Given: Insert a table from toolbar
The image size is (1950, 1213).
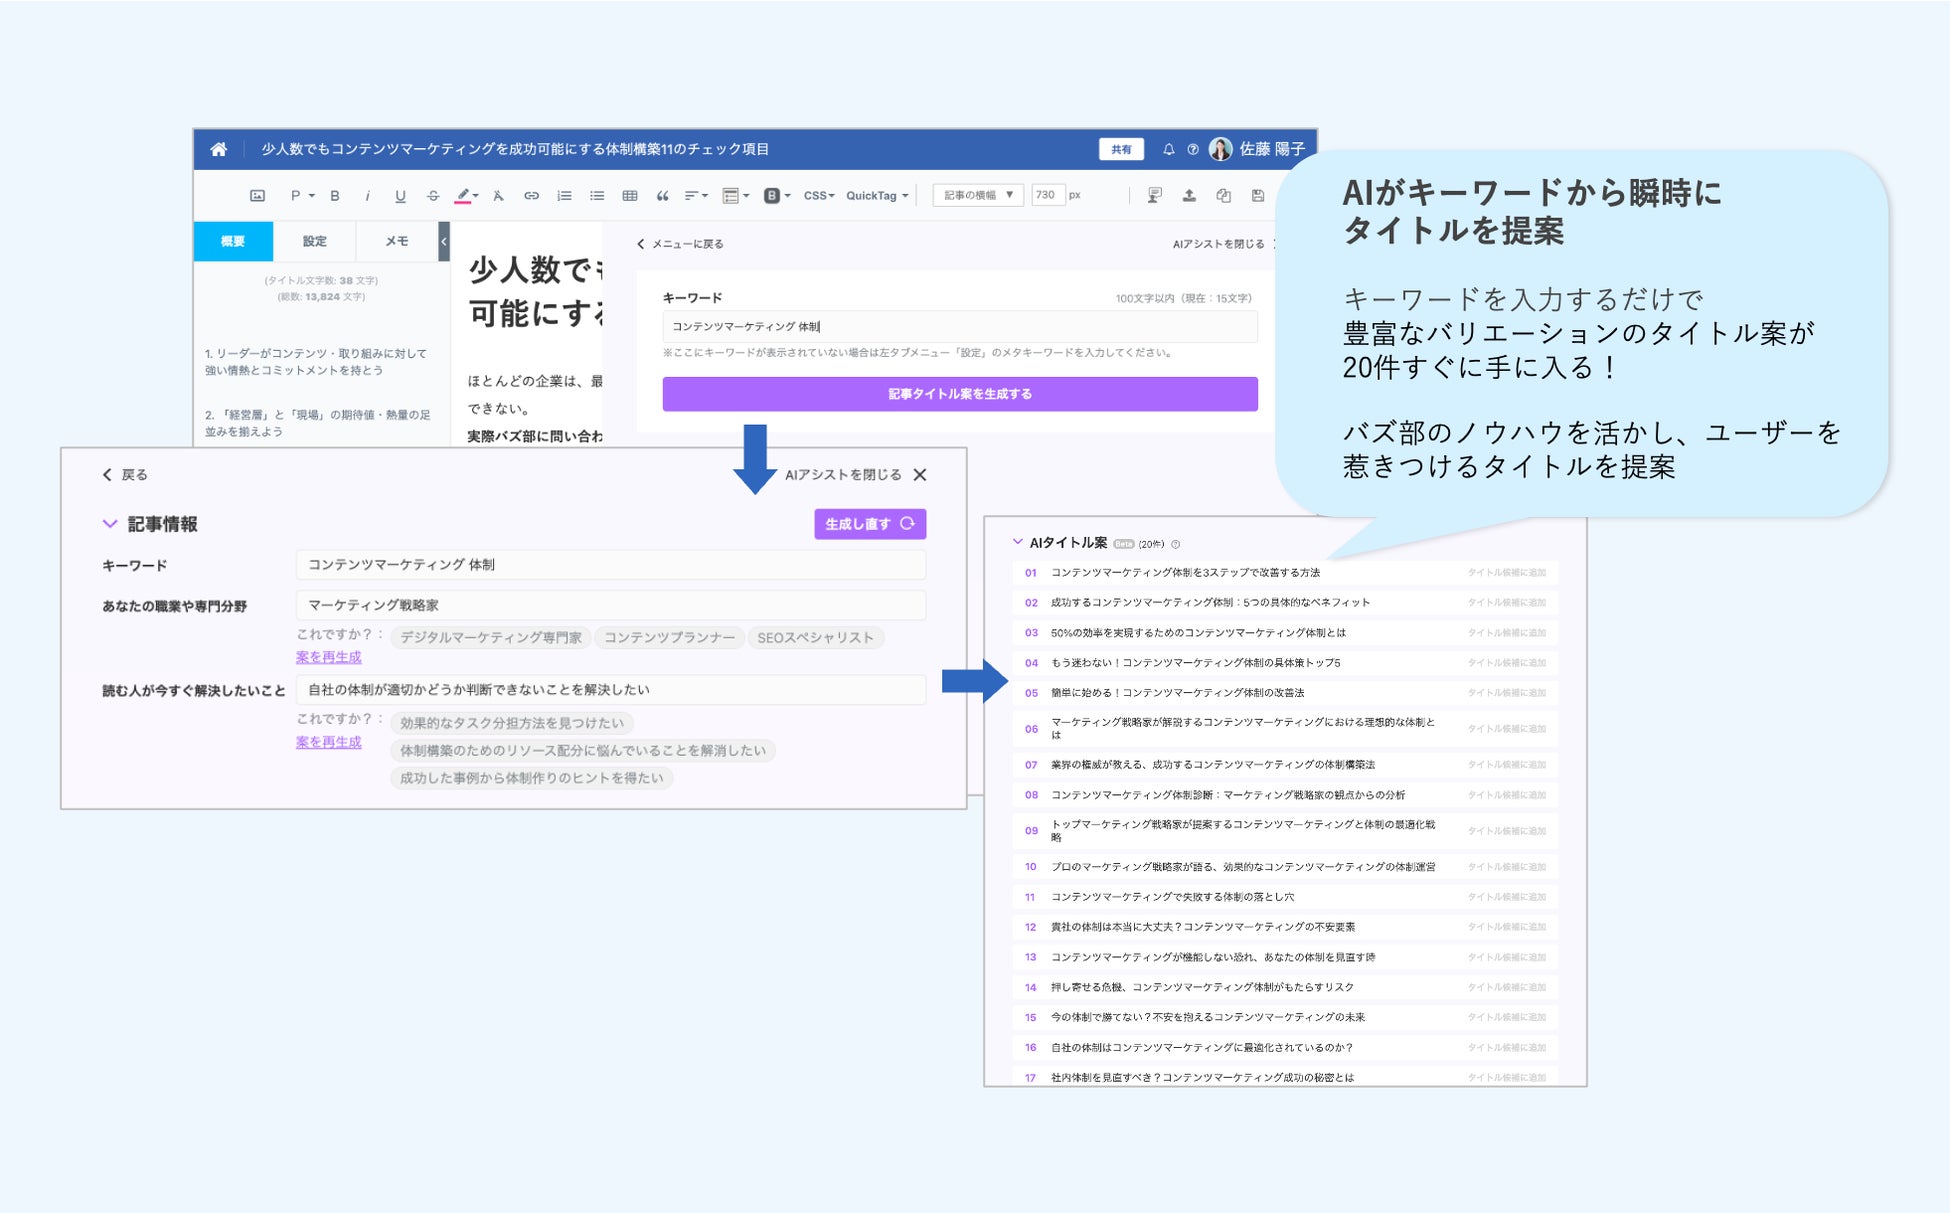Looking at the screenshot, I should coord(629,196).
